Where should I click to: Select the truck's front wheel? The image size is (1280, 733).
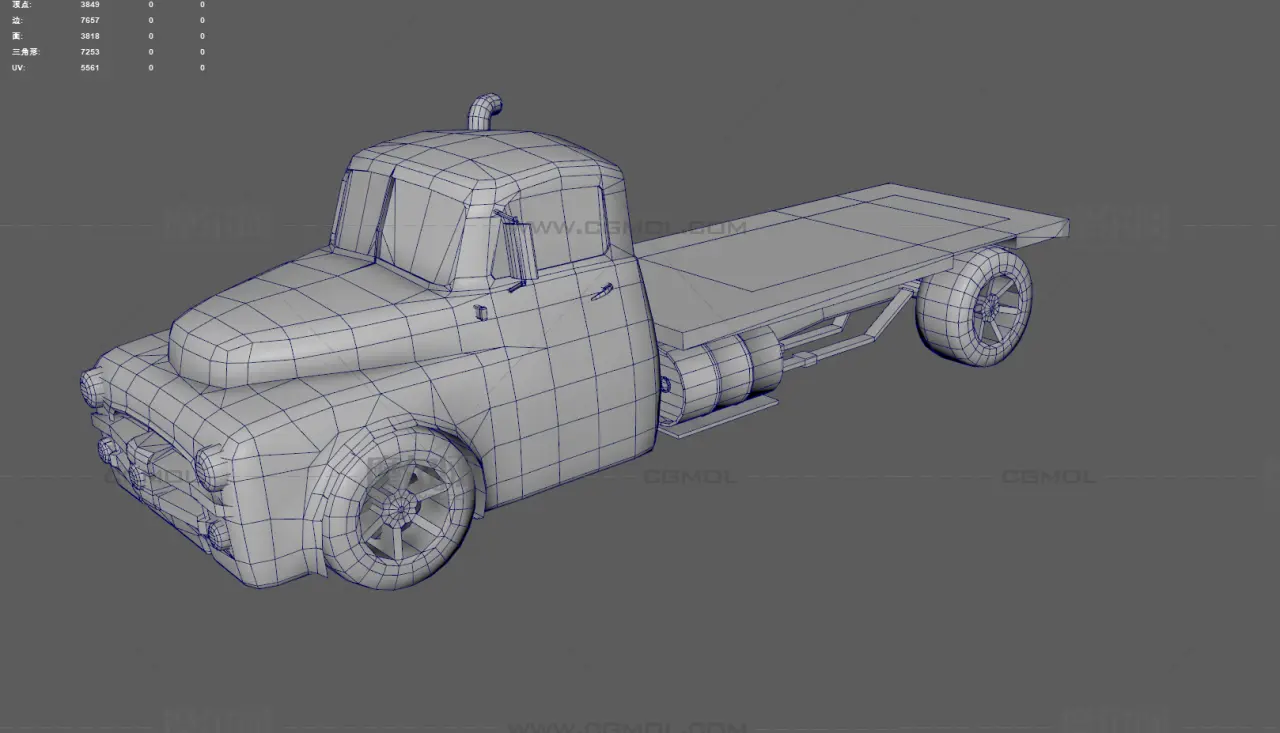(x=401, y=510)
